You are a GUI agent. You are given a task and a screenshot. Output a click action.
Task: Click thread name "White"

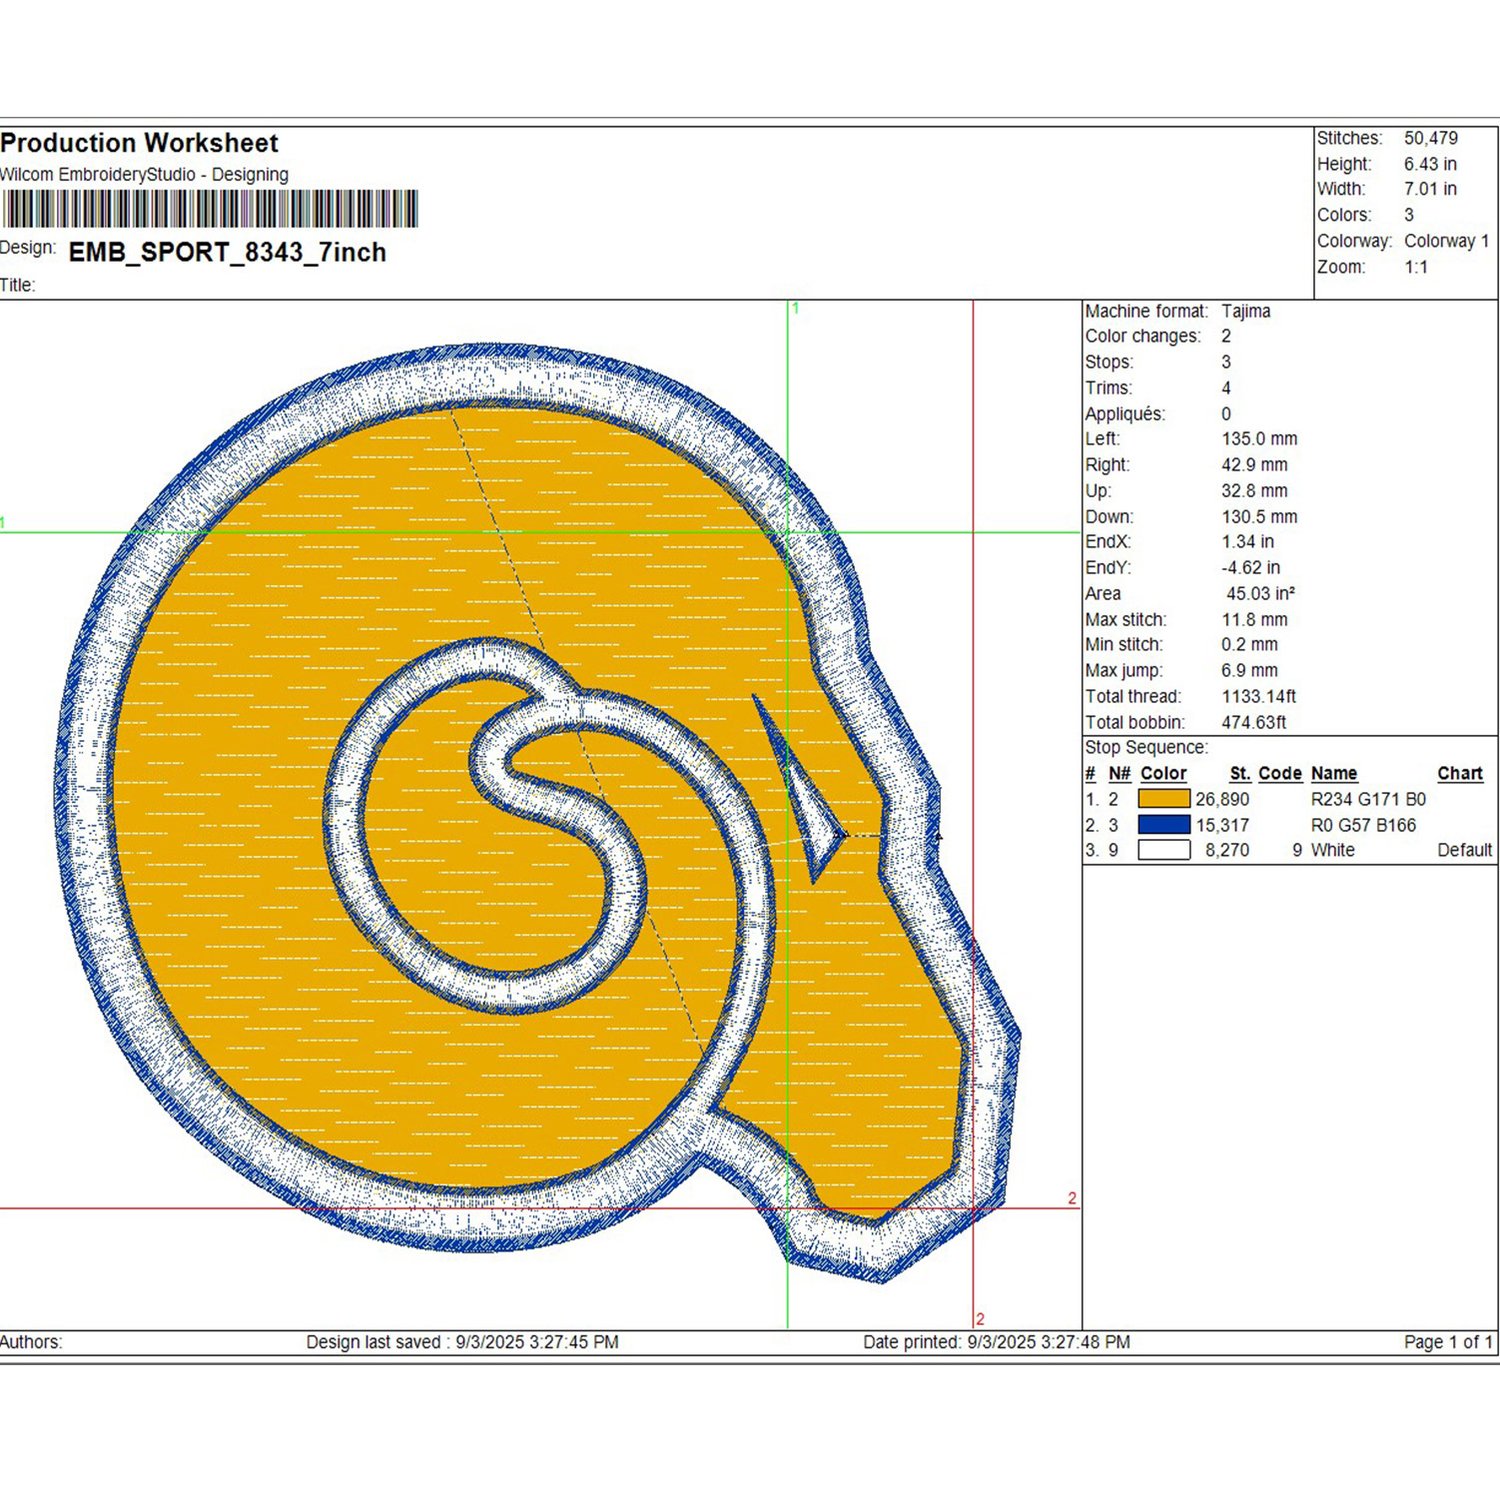(x=1333, y=851)
